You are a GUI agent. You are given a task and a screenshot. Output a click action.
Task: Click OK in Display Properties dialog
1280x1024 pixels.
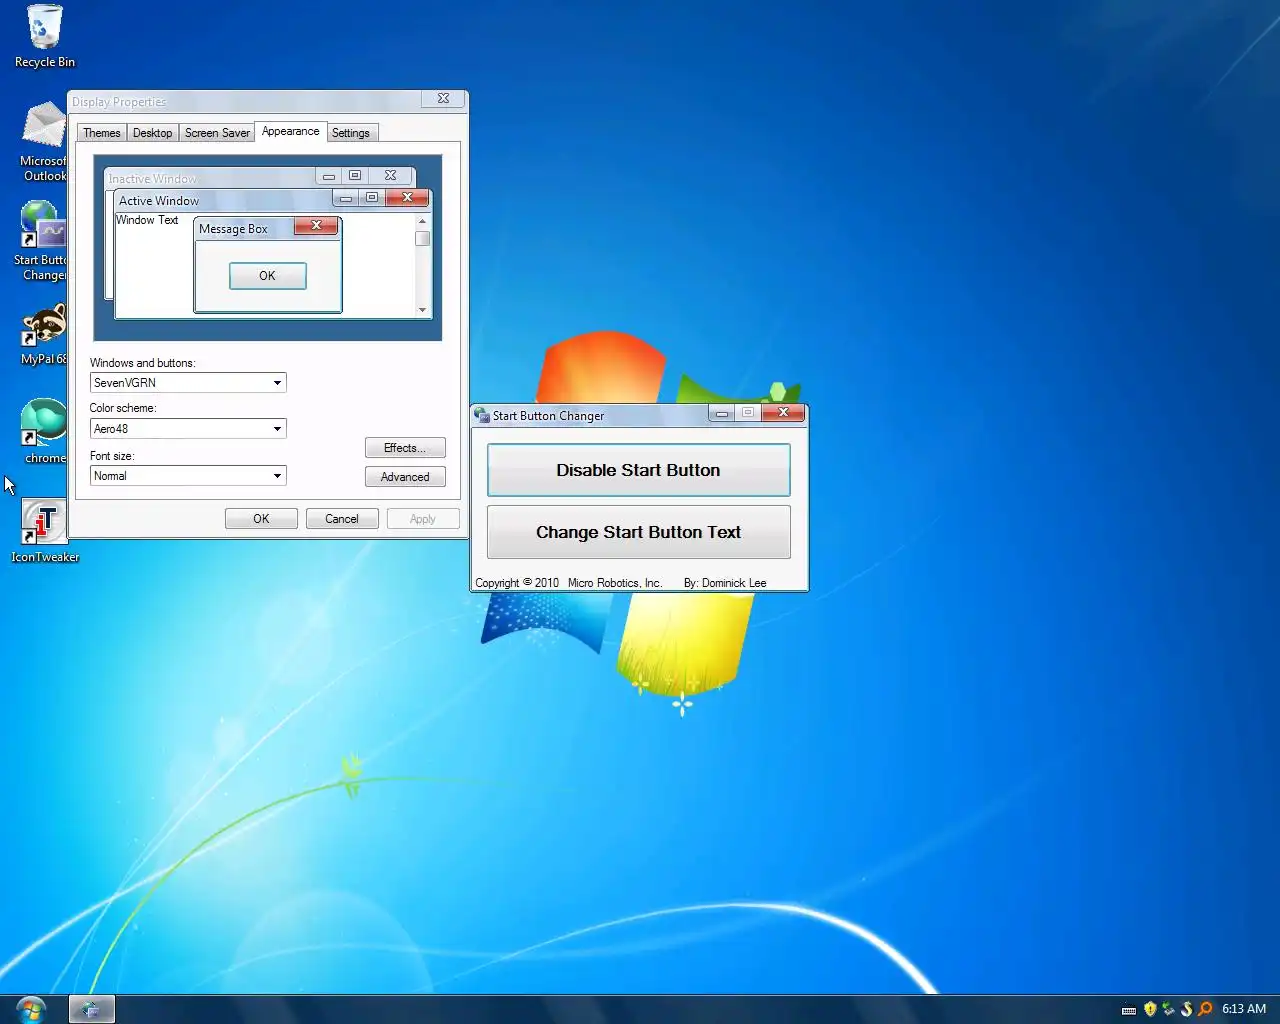pos(261,519)
